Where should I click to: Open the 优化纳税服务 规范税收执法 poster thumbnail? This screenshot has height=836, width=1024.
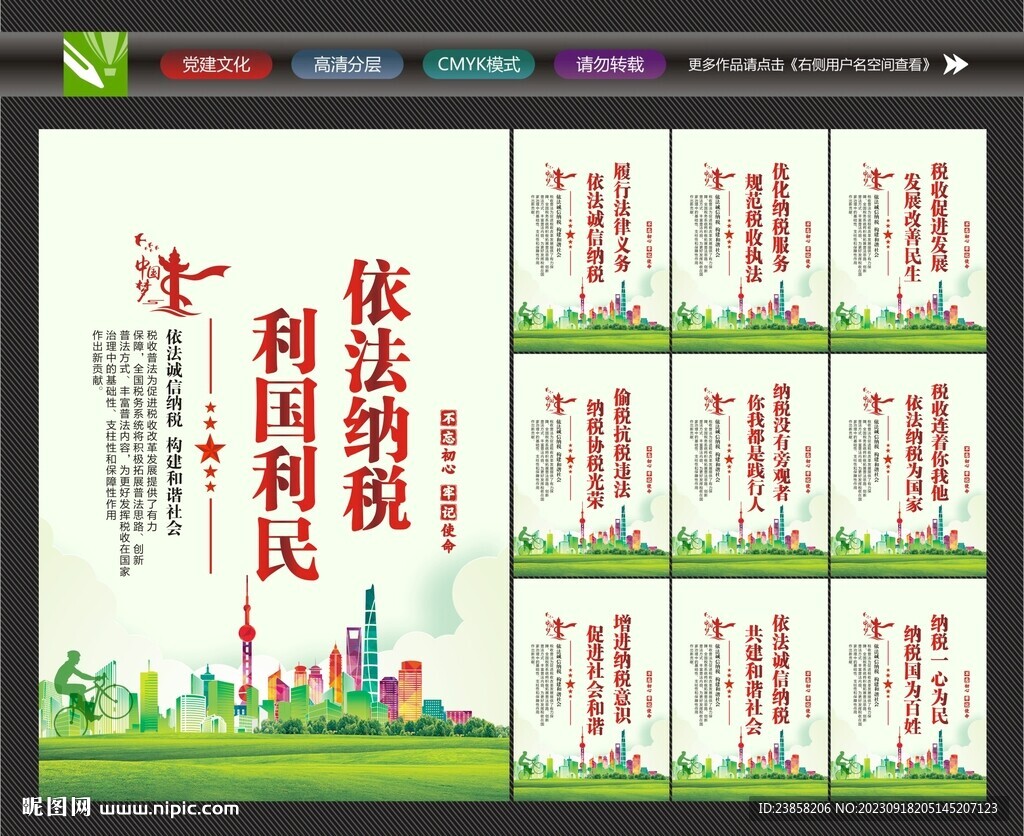(750, 241)
